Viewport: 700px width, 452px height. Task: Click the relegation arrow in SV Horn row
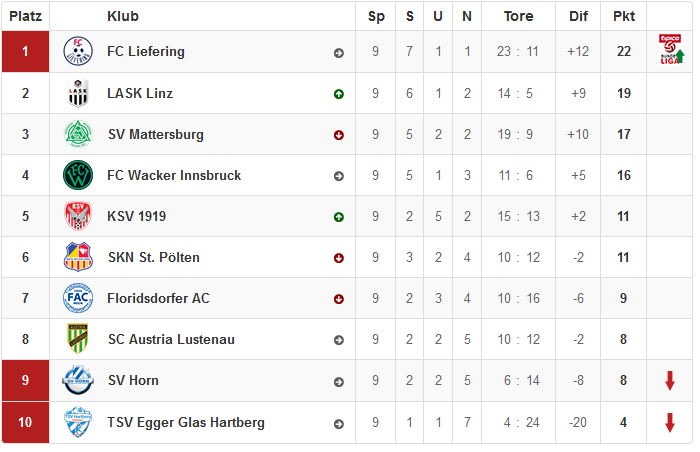pyautogui.click(x=670, y=381)
